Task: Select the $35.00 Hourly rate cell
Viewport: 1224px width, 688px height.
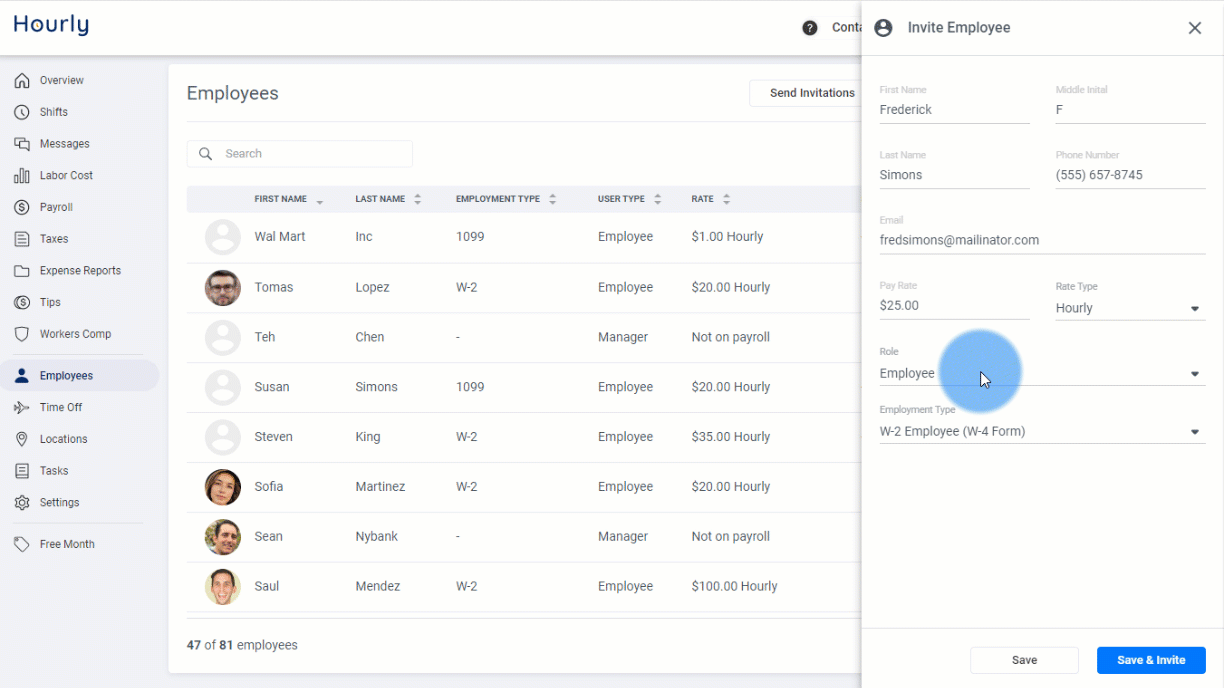Action: coord(731,437)
